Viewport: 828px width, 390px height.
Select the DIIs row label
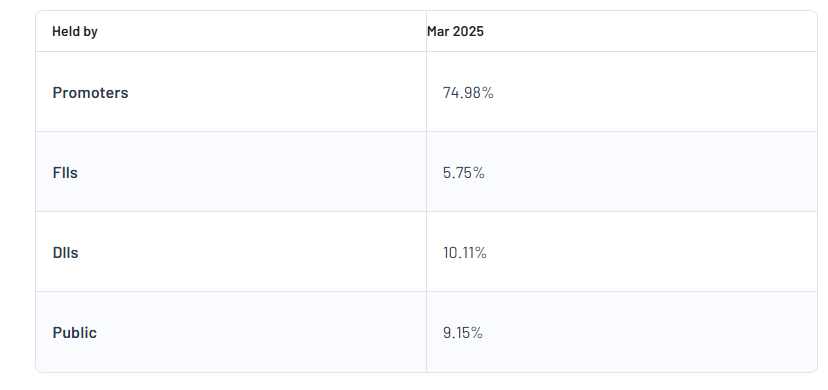click(x=65, y=253)
